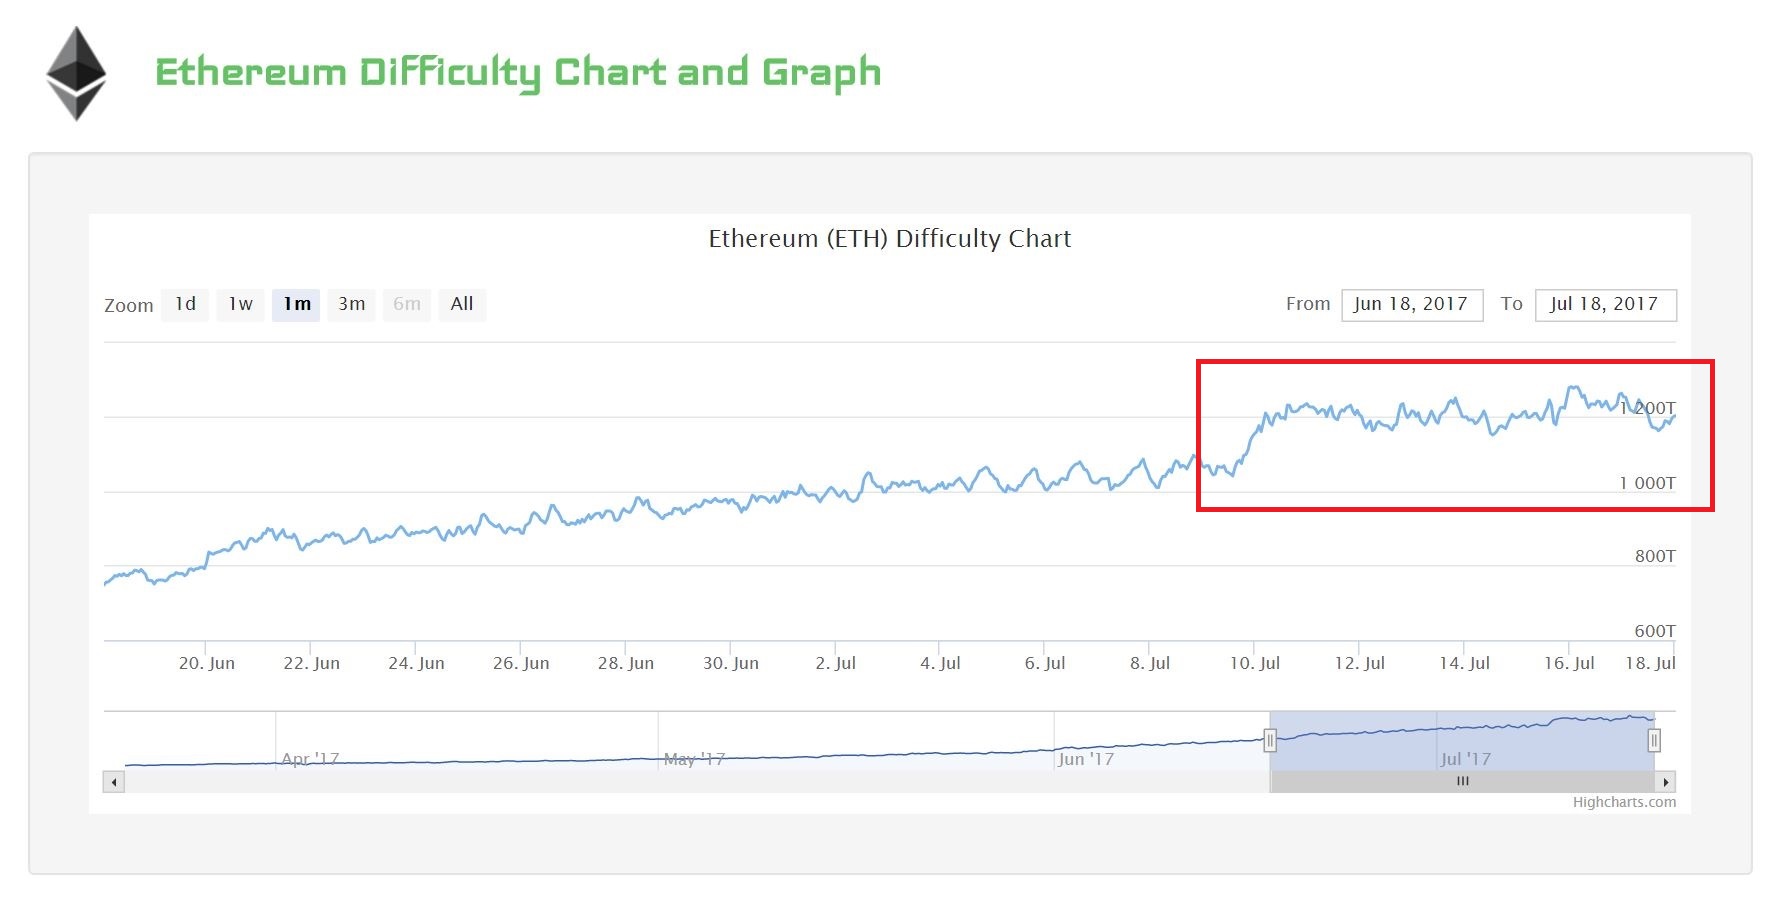Select the 1m zoom range

click(x=296, y=304)
